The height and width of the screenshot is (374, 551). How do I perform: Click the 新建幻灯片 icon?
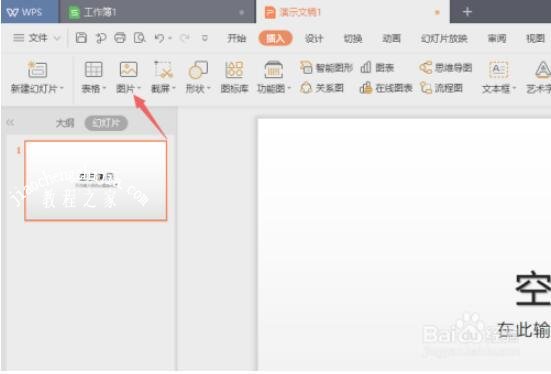(37, 70)
